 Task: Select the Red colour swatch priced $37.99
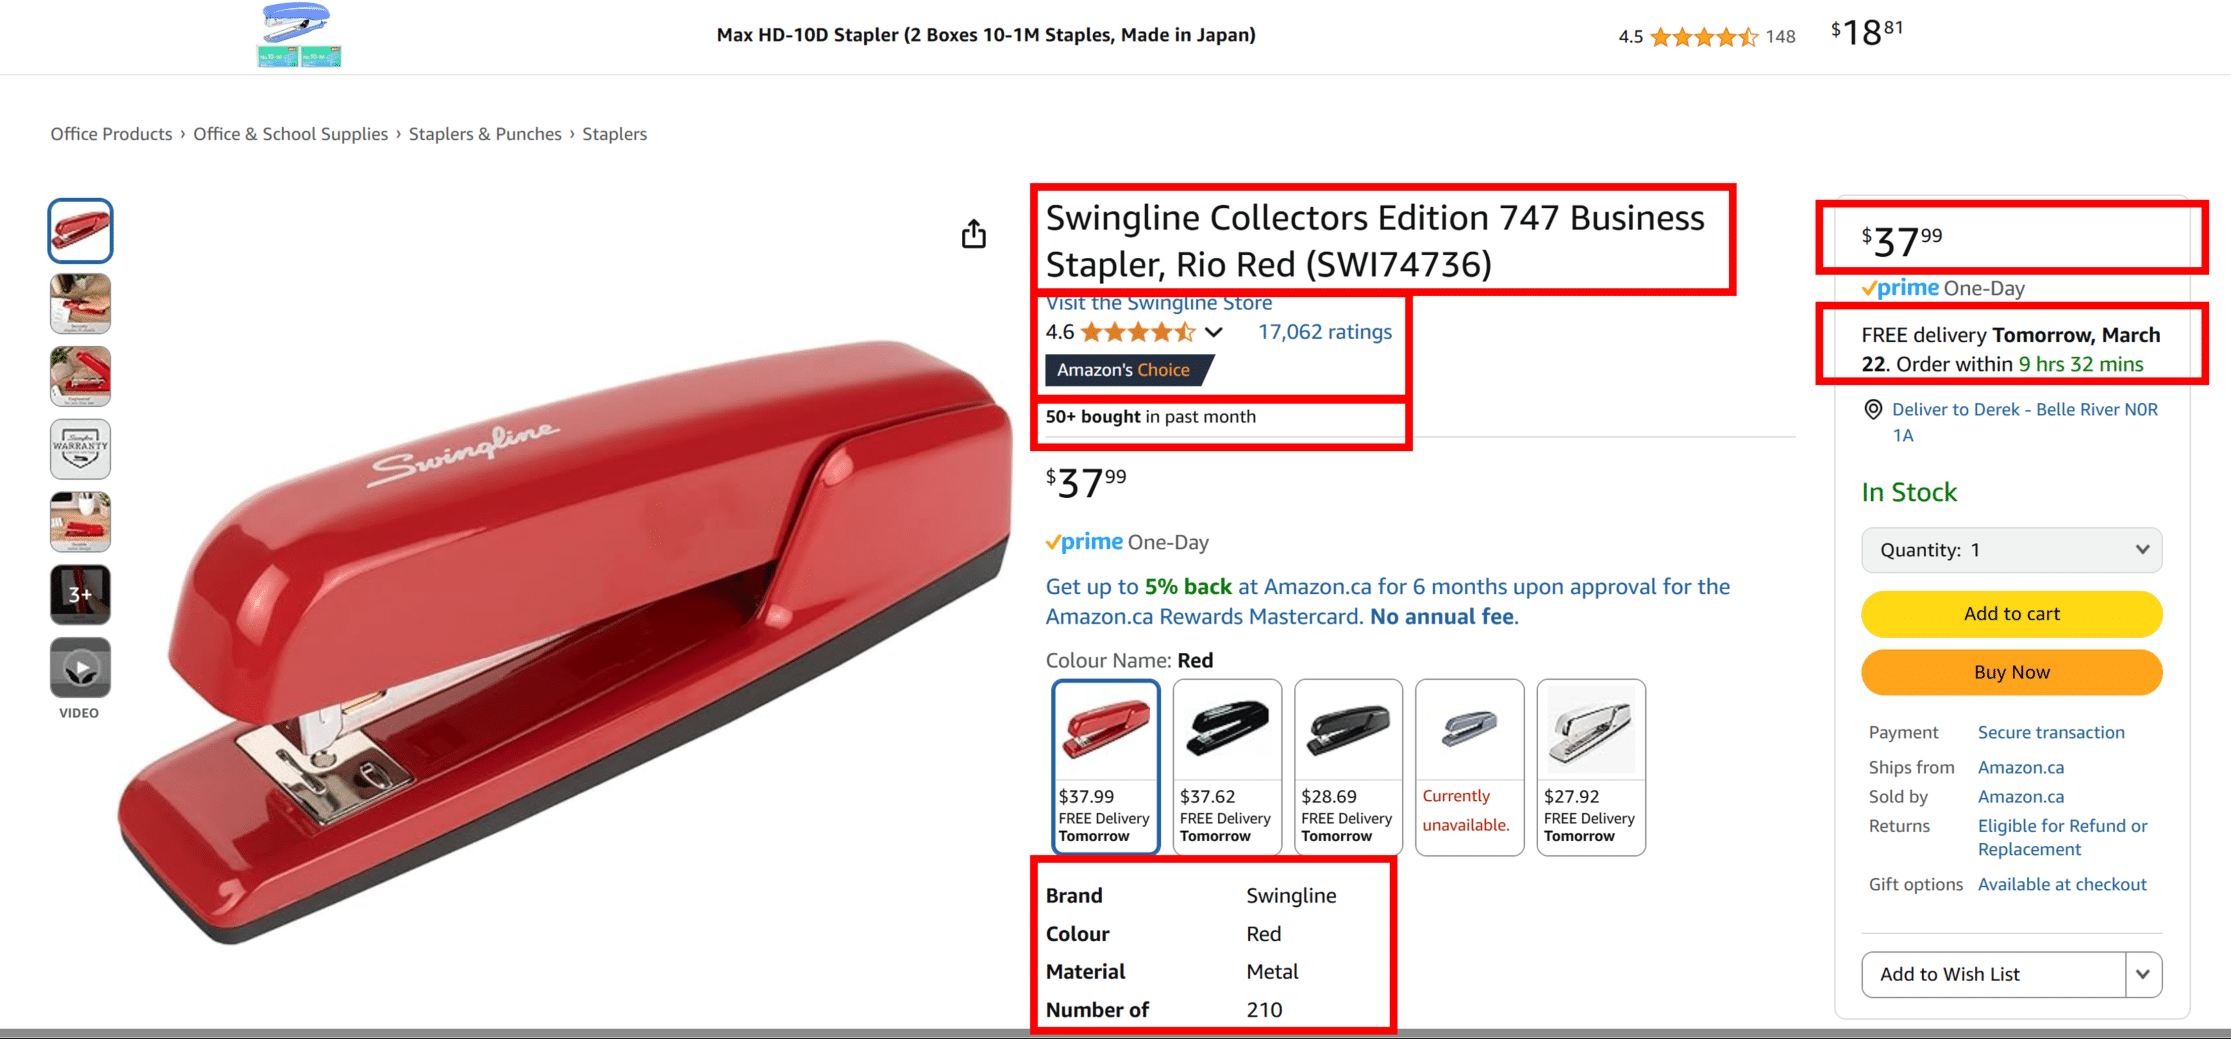click(x=1105, y=767)
